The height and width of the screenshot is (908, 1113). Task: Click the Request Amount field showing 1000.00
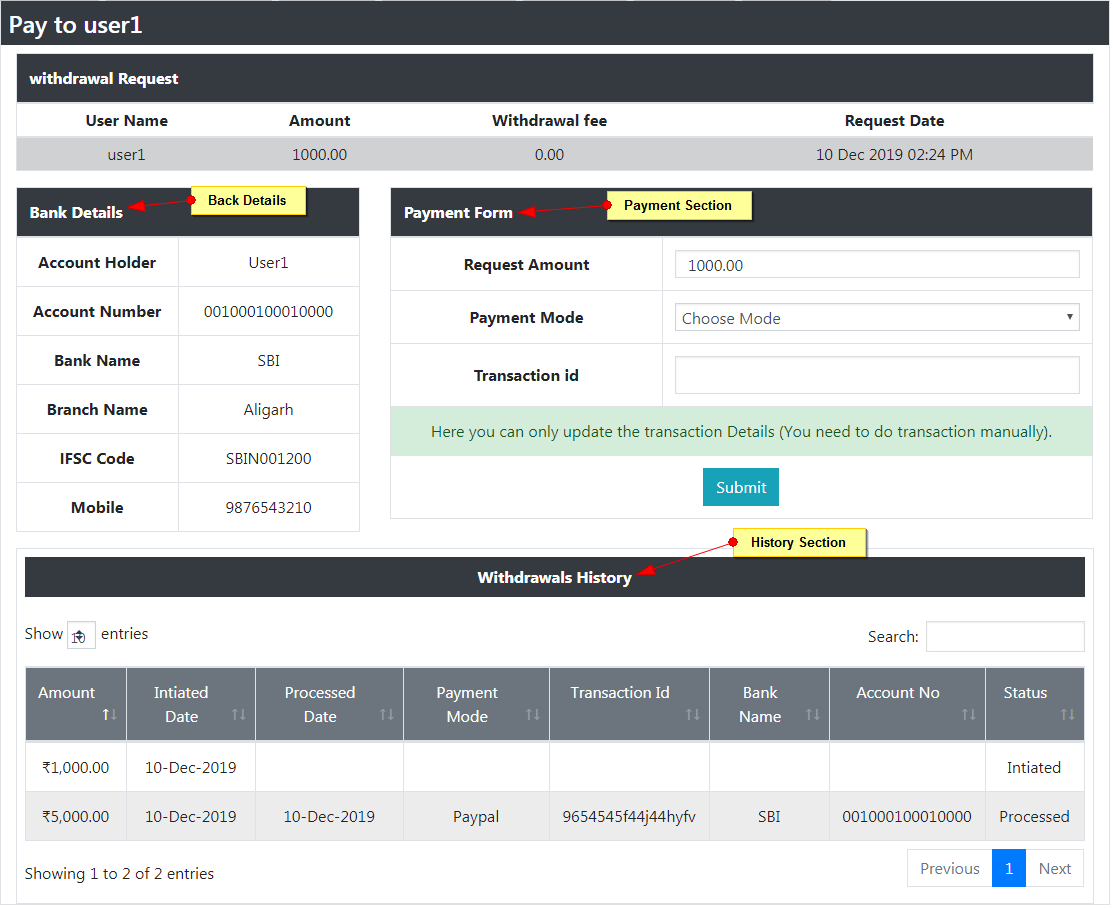coord(876,264)
